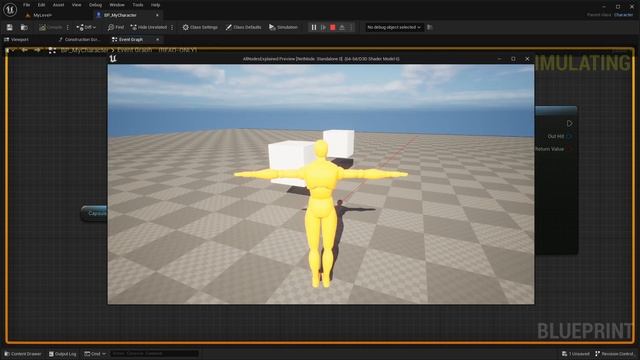Open the Debug menu

95,5
